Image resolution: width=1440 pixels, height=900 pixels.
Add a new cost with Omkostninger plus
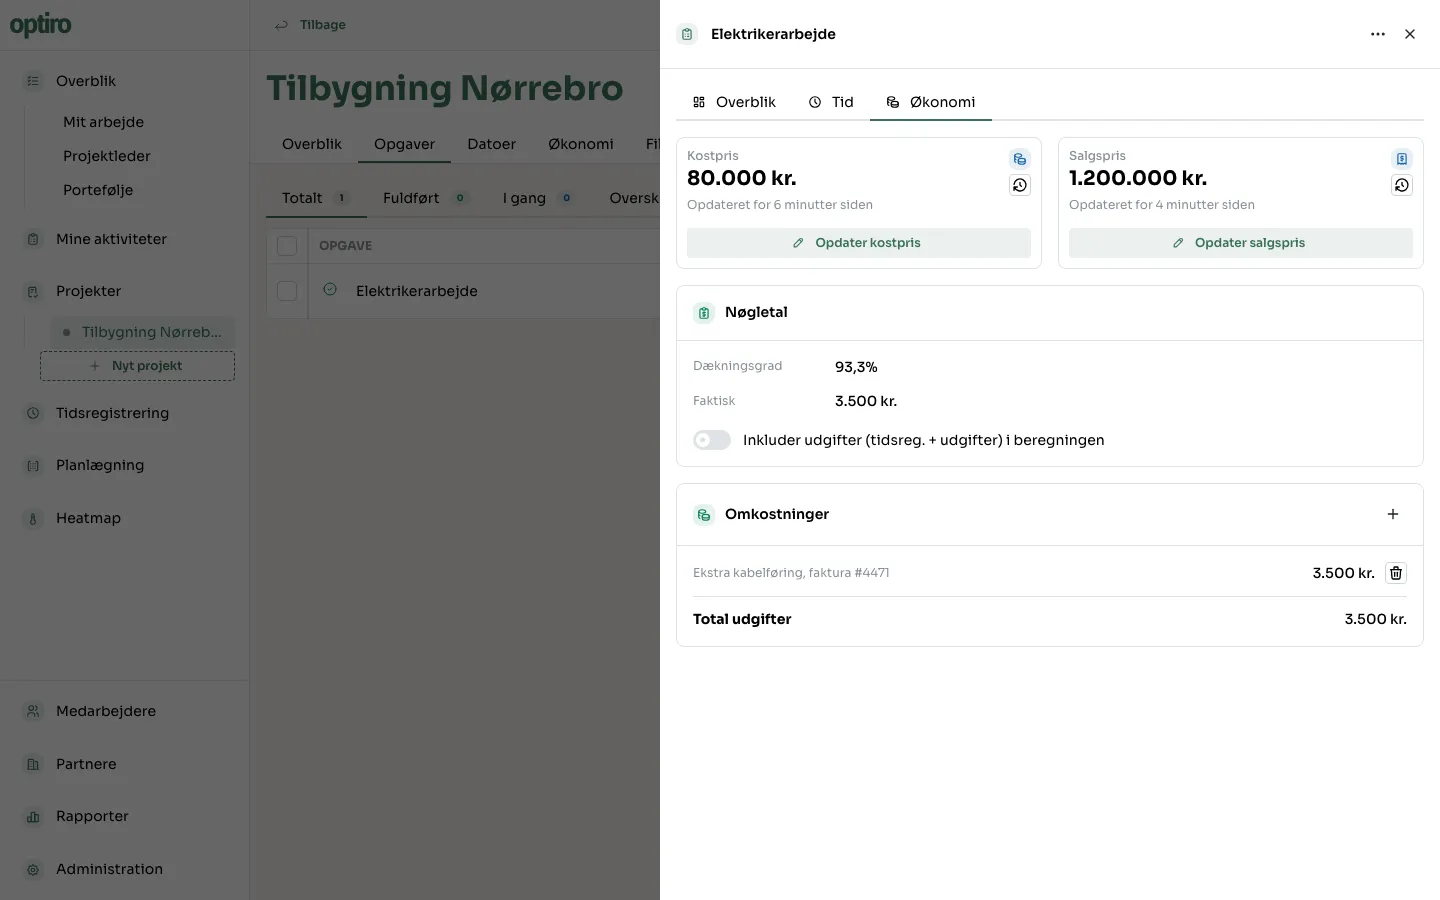(x=1393, y=514)
